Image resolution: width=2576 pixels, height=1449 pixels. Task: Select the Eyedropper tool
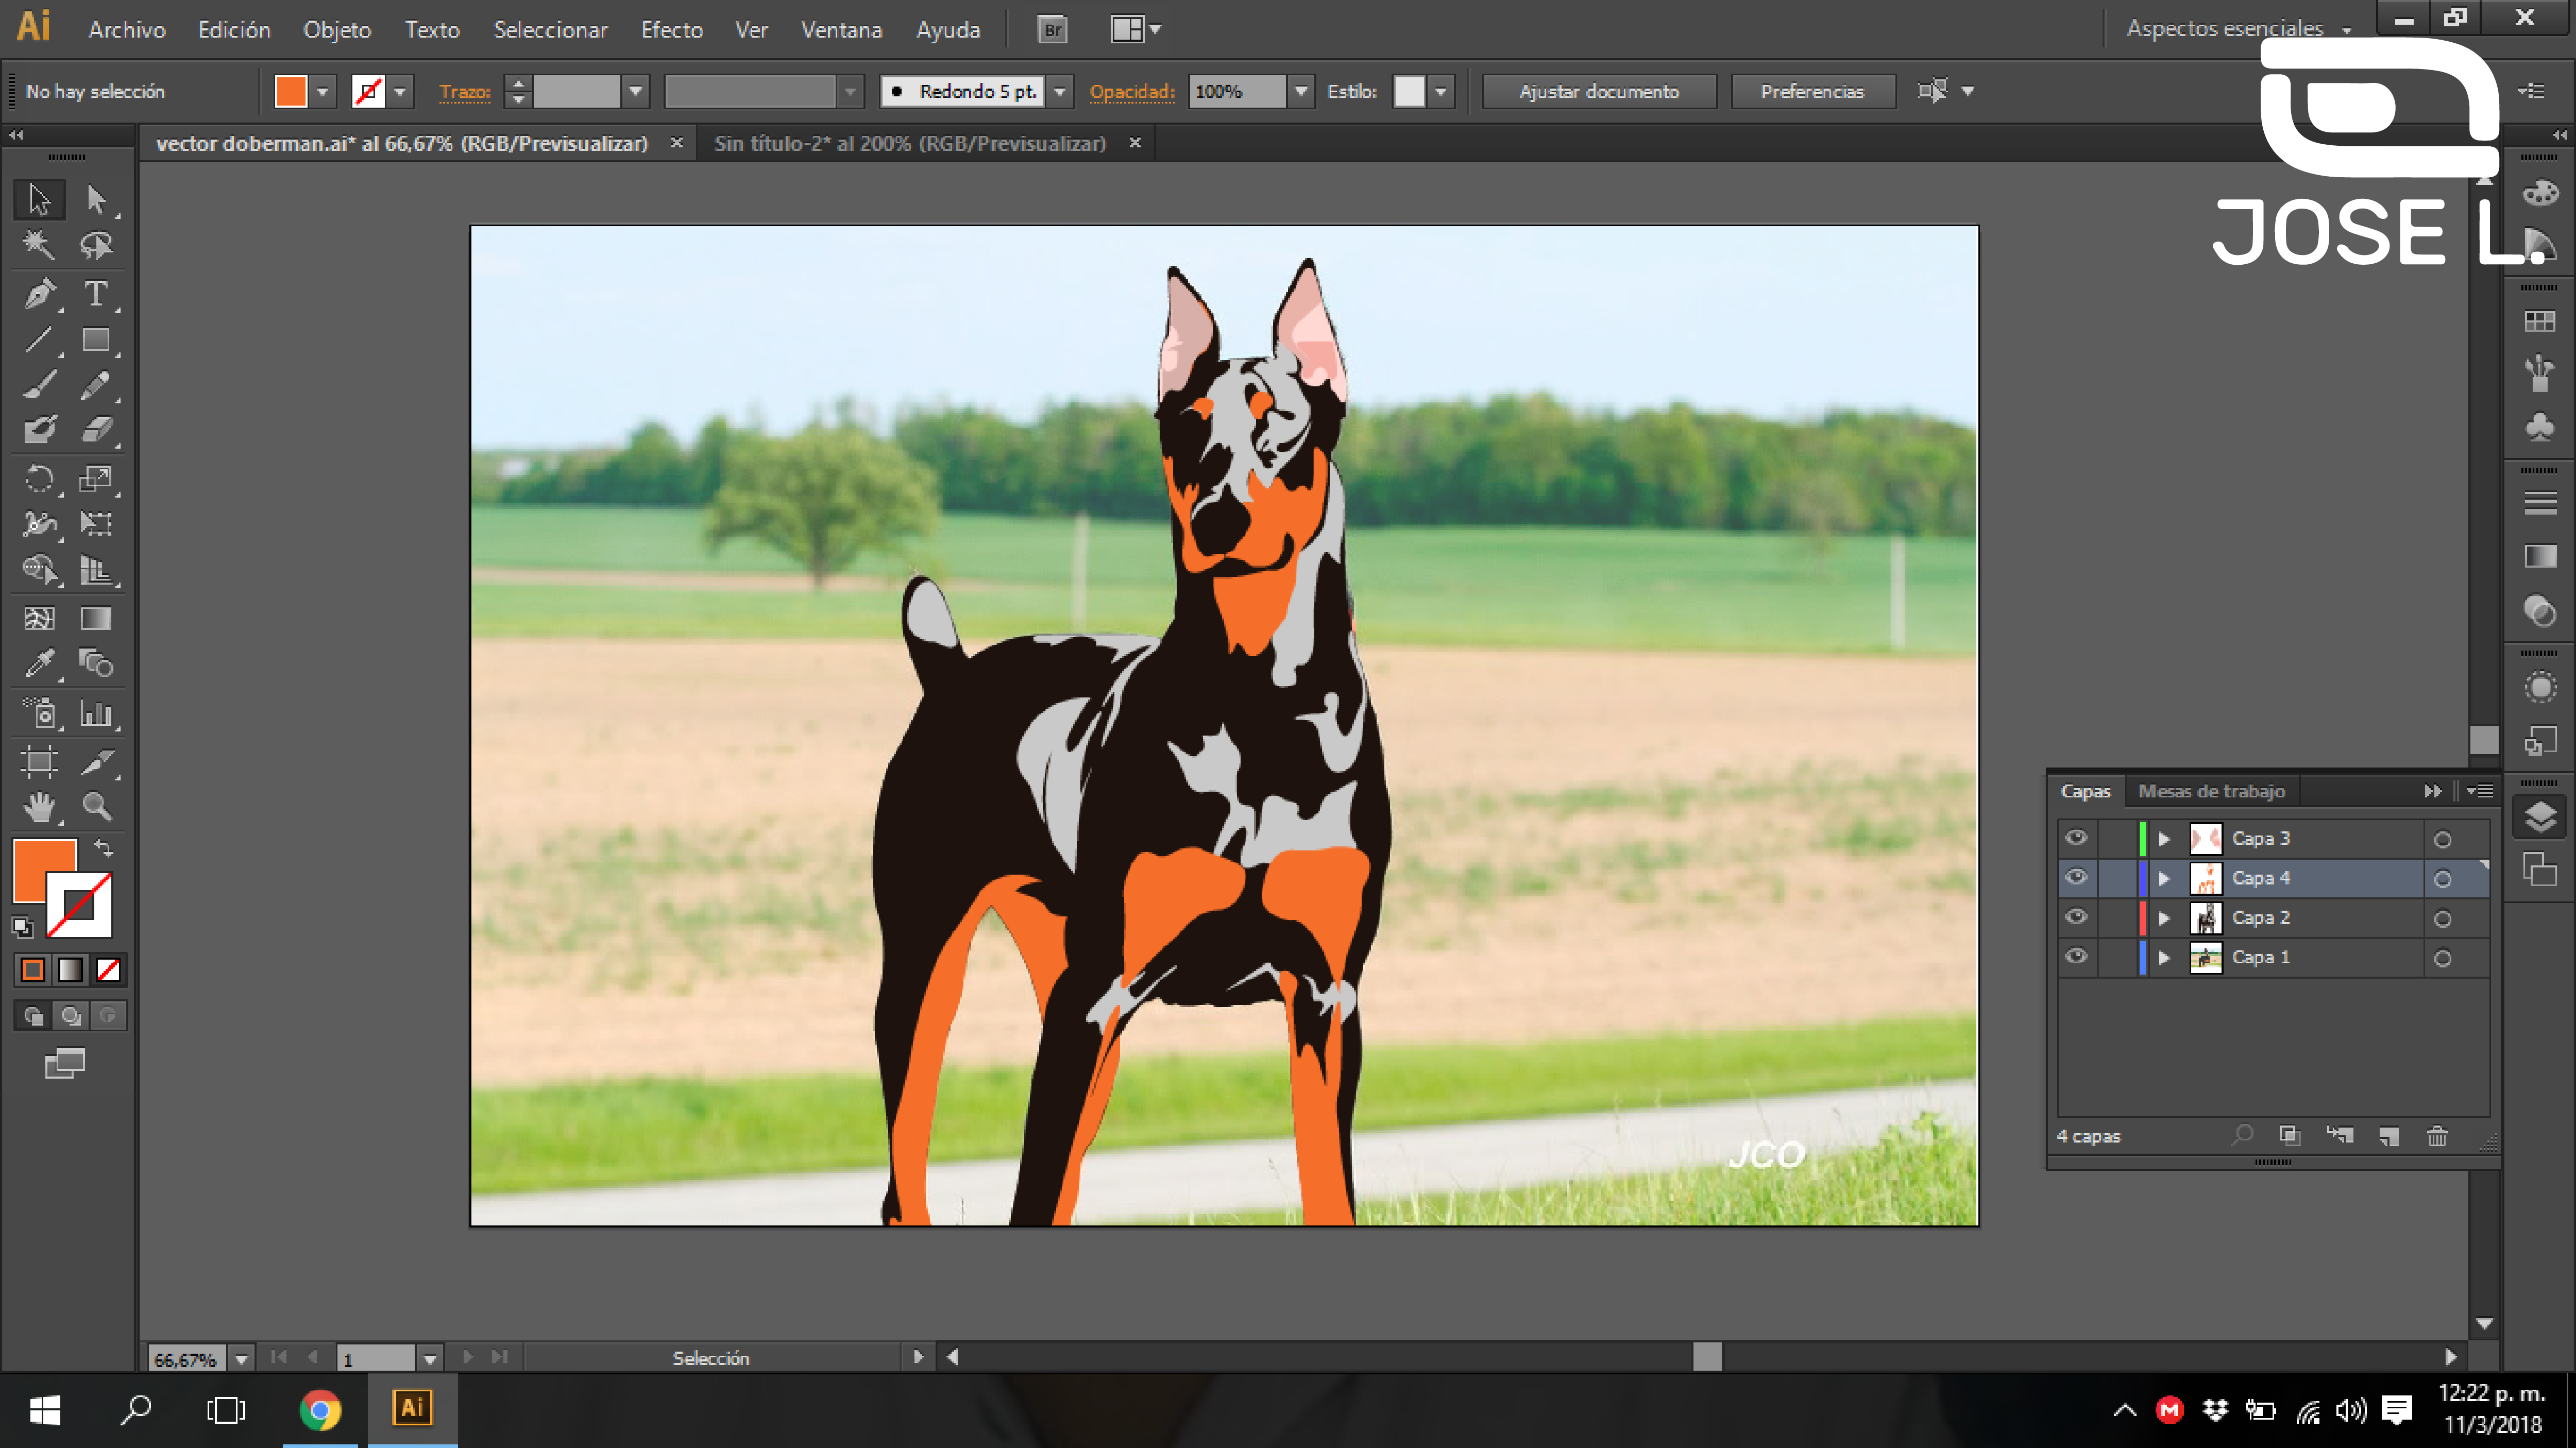(39, 663)
